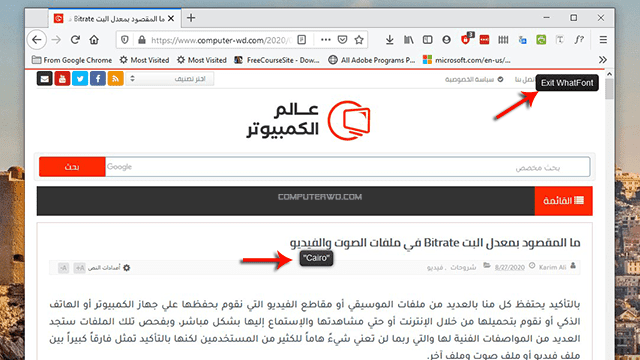
Task: Close the Bitrate article tab
Action: point(171,18)
